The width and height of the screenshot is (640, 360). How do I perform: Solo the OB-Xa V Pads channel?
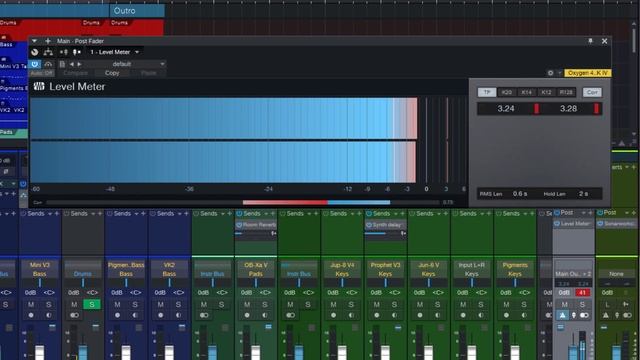[264, 304]
